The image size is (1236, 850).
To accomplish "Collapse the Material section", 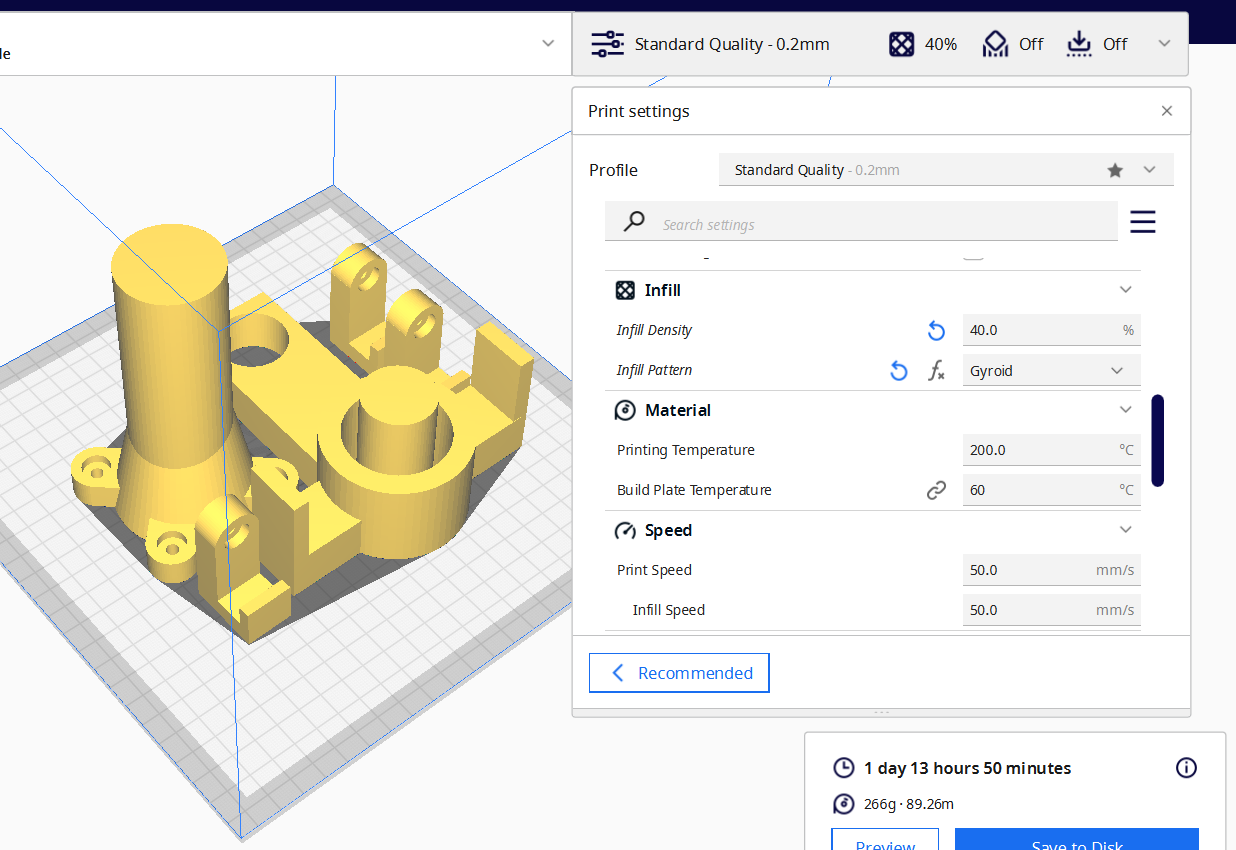I will pyautogui.click(x=1126, y=410).
